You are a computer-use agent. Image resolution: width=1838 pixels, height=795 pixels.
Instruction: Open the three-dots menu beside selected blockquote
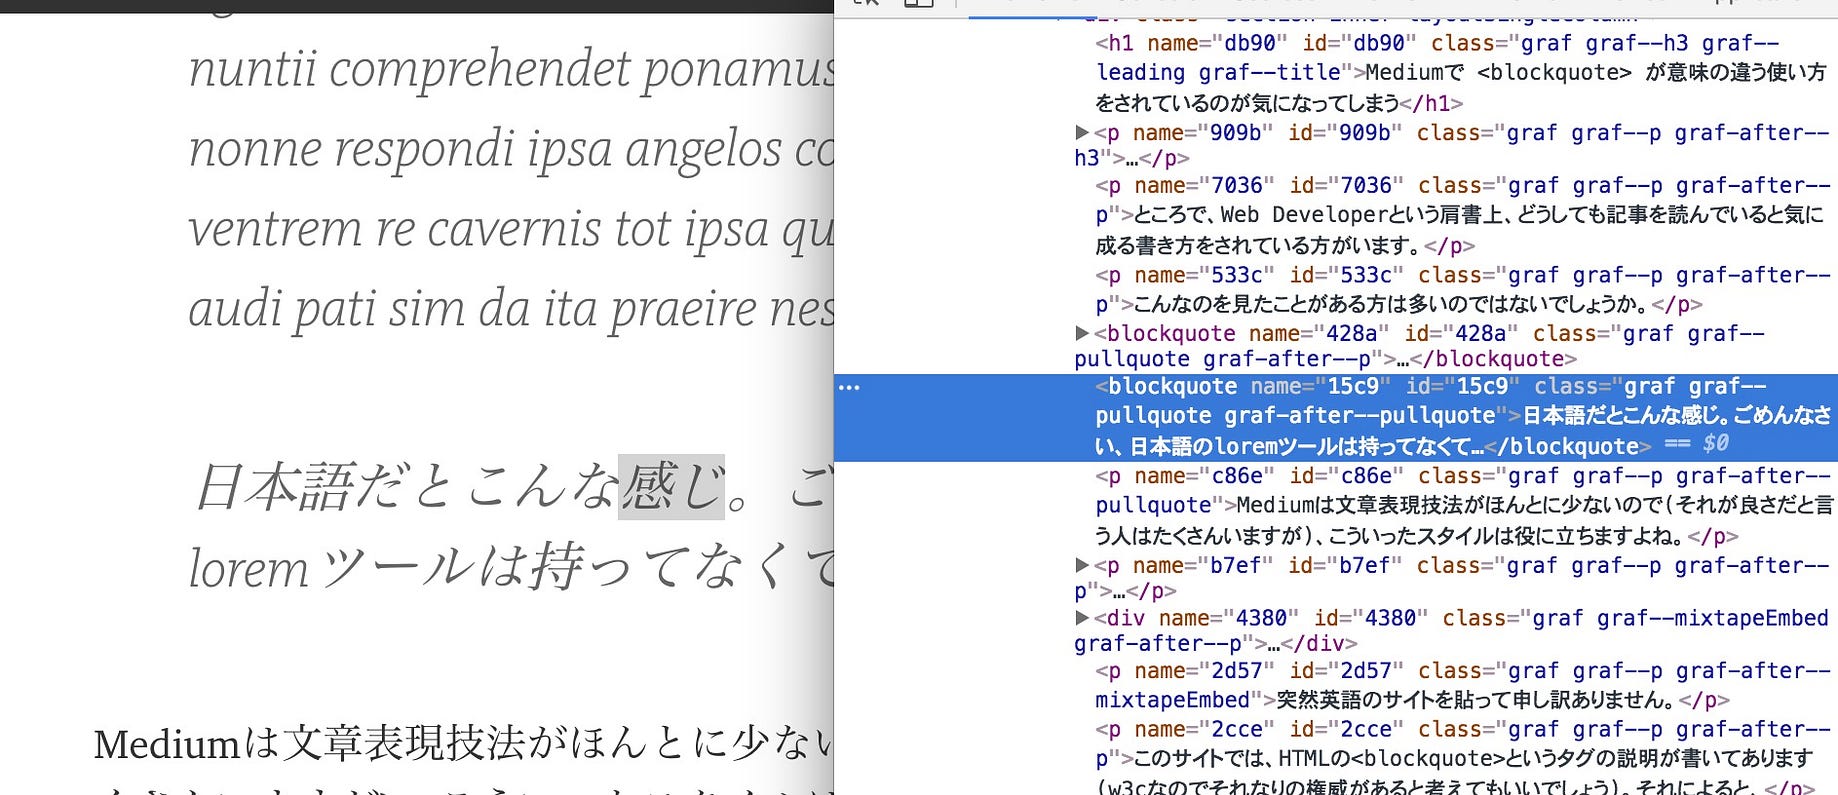[849, 387]
